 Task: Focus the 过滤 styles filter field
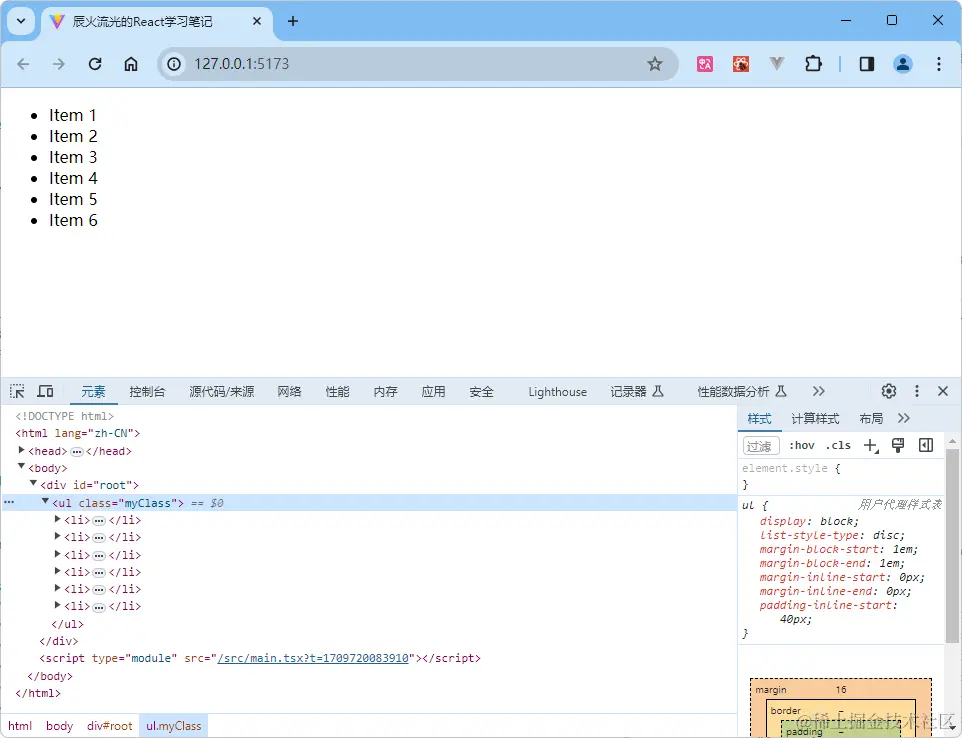click(761, 446)
